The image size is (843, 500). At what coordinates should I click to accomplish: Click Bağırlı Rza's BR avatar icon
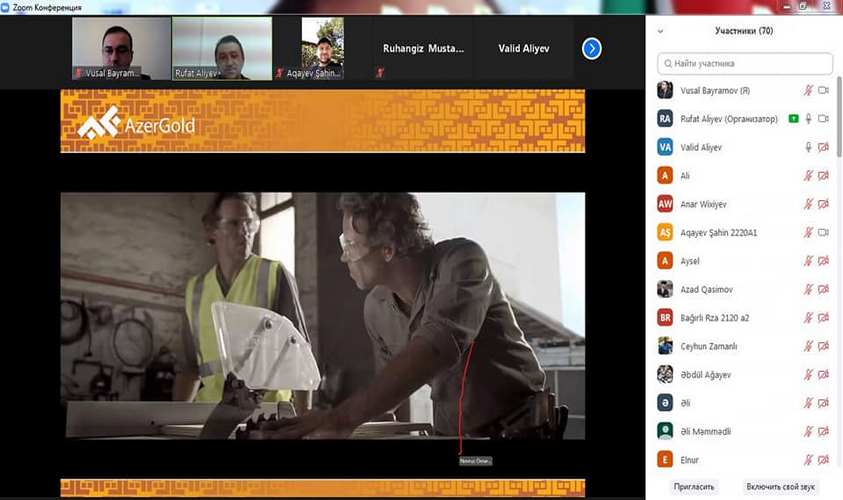665,317
